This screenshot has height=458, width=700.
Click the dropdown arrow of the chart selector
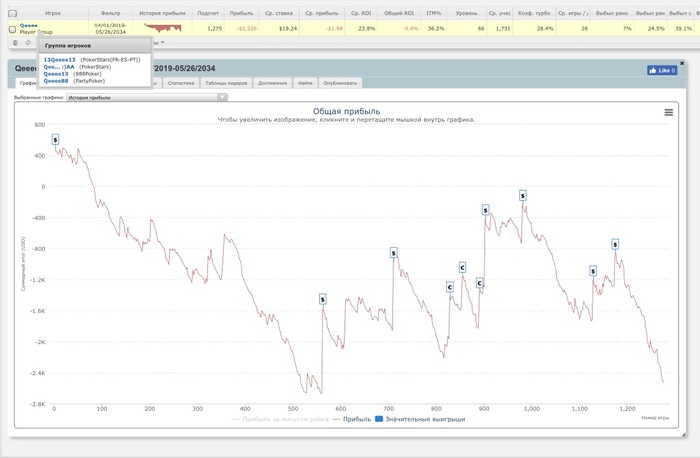click(222, 97)
